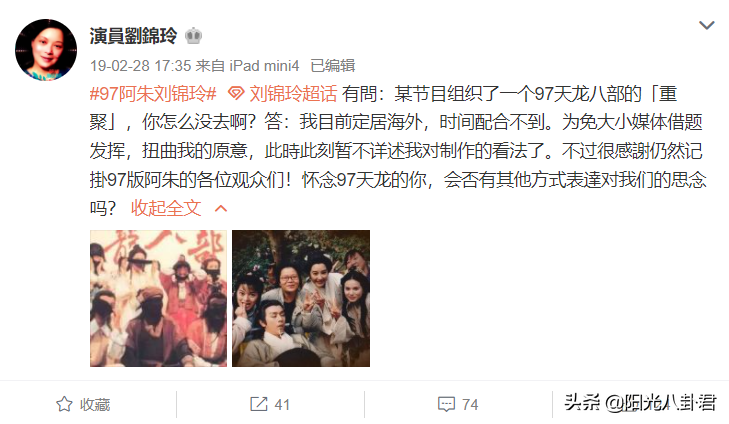729x424 pixels.
Task: Toggle 收藏 to save this post
Action: 95,404
